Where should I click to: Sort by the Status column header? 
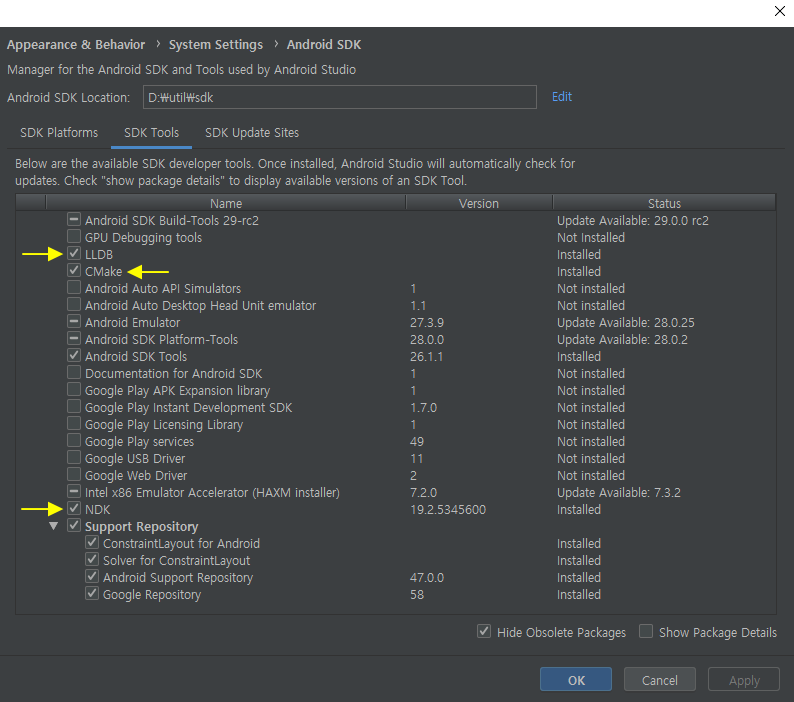point(664,203)
